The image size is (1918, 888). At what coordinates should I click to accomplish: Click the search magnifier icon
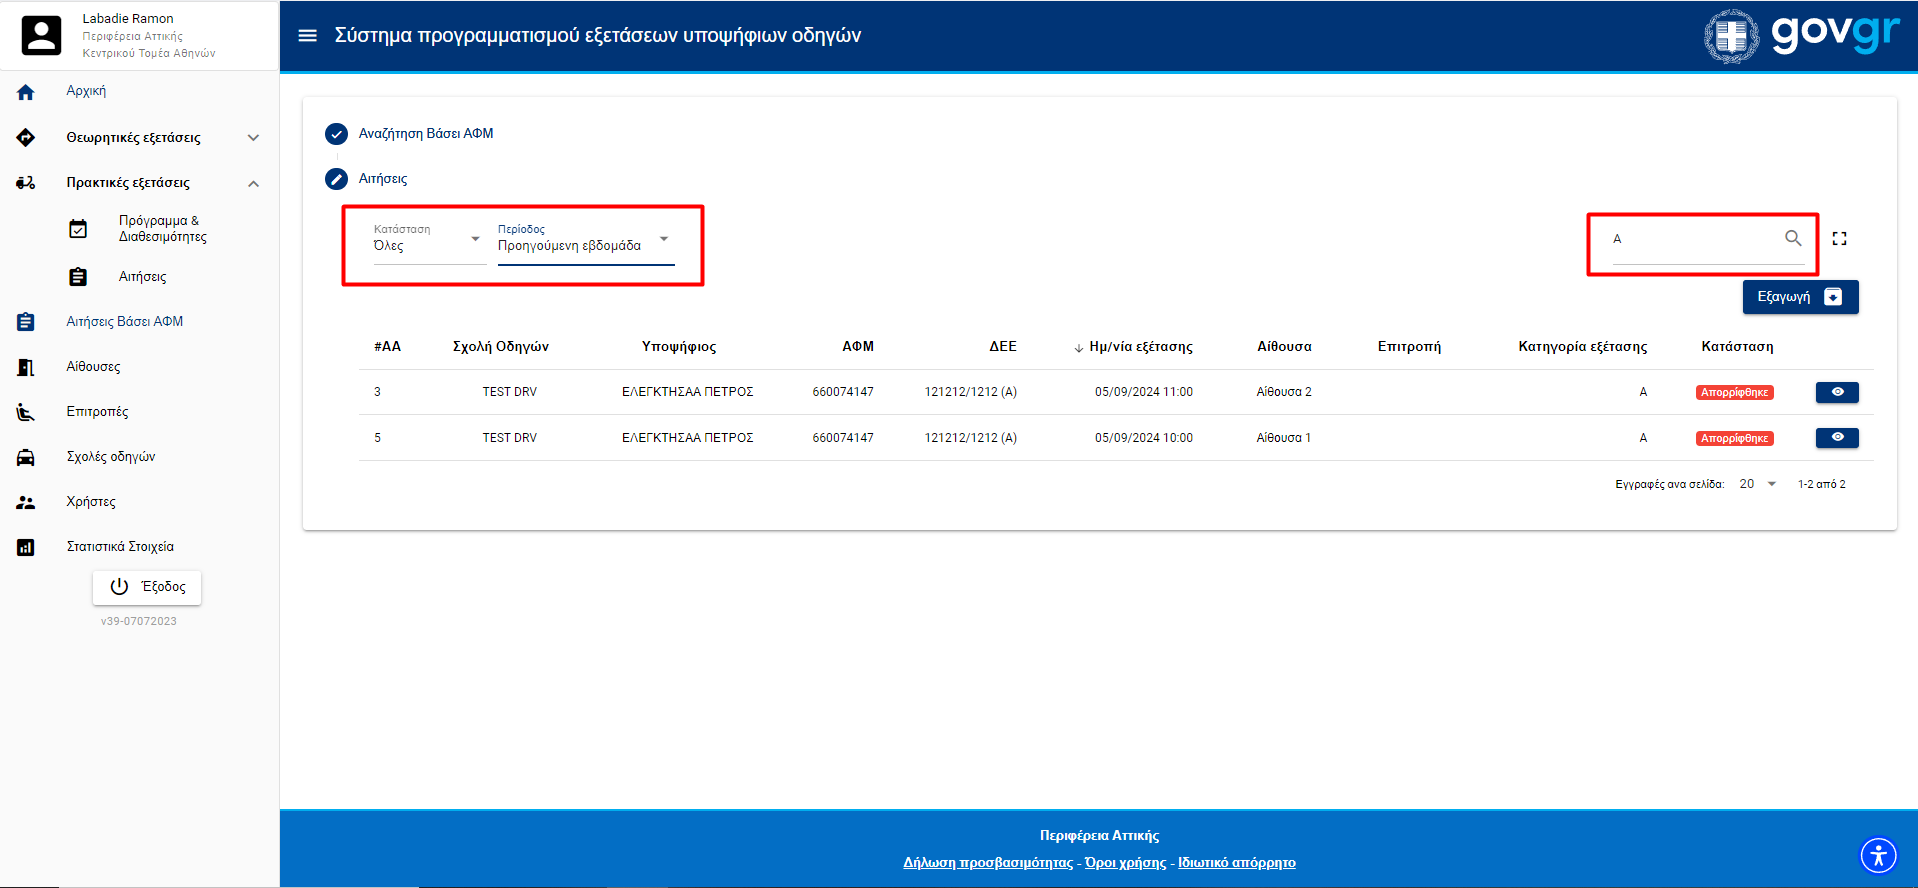(1793, 238)
